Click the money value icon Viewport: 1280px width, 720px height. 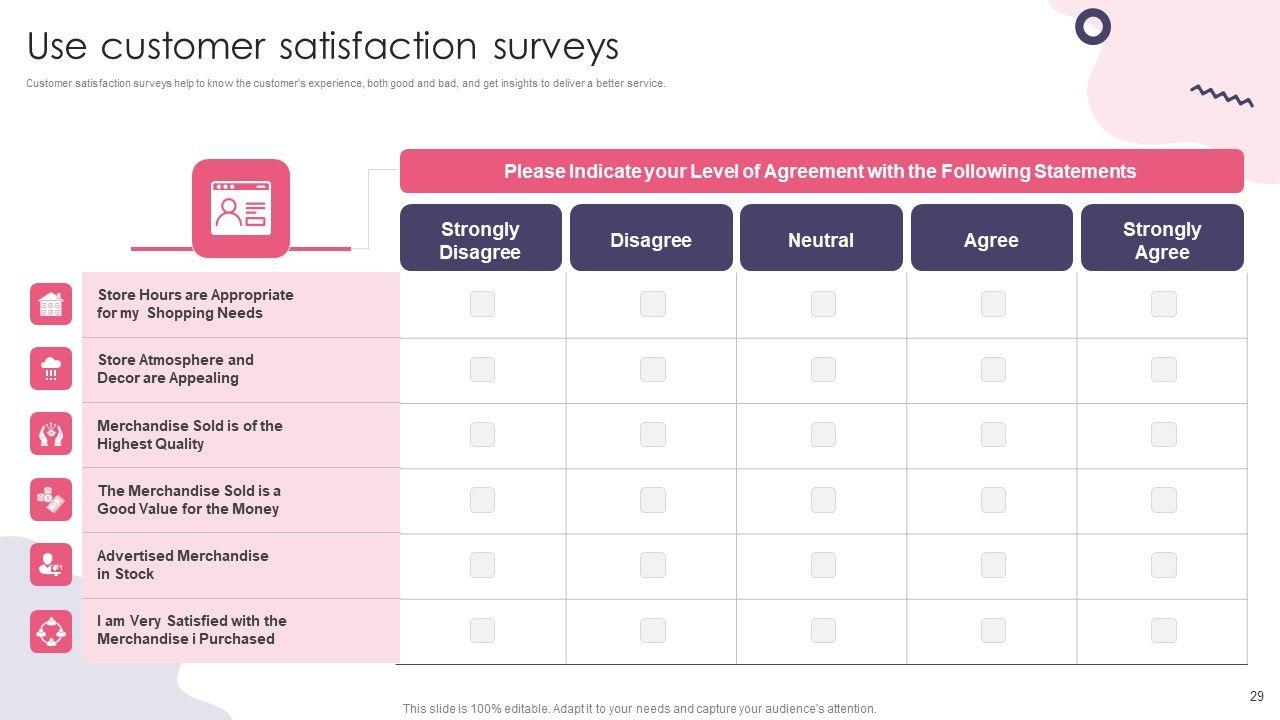click(51, 500)
